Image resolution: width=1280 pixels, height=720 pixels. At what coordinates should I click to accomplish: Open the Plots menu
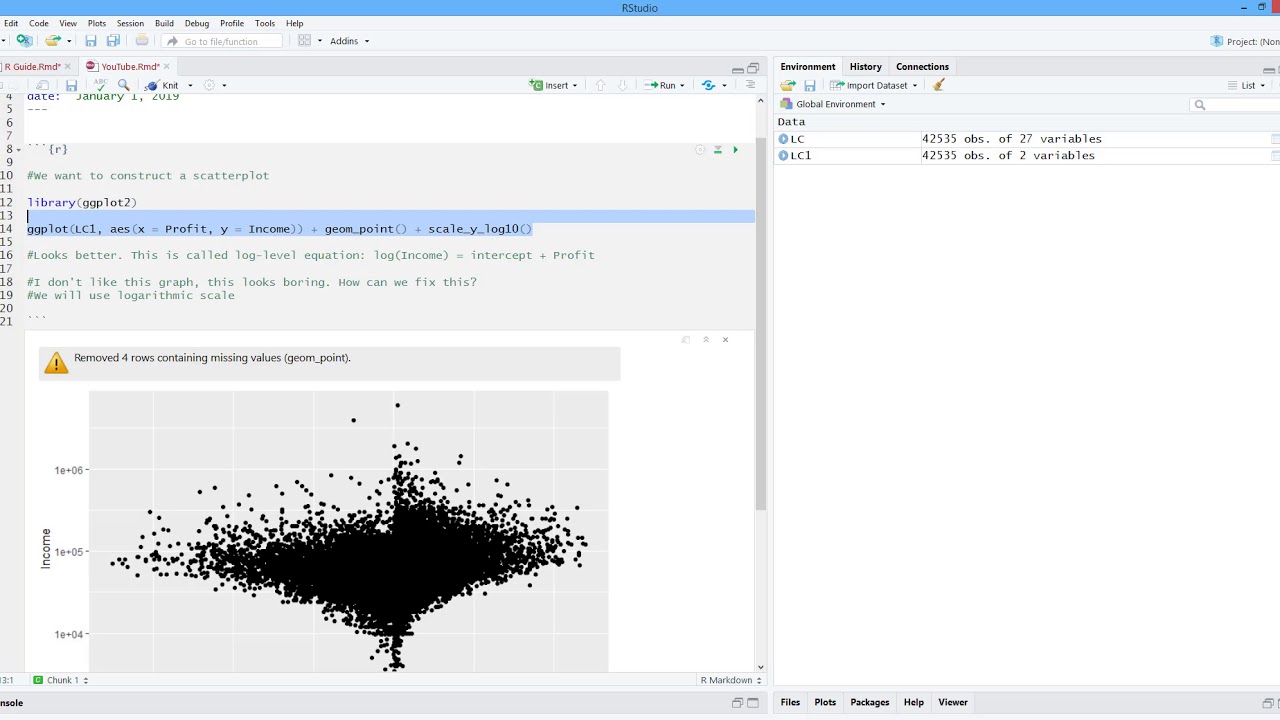(x=97, y=23)
